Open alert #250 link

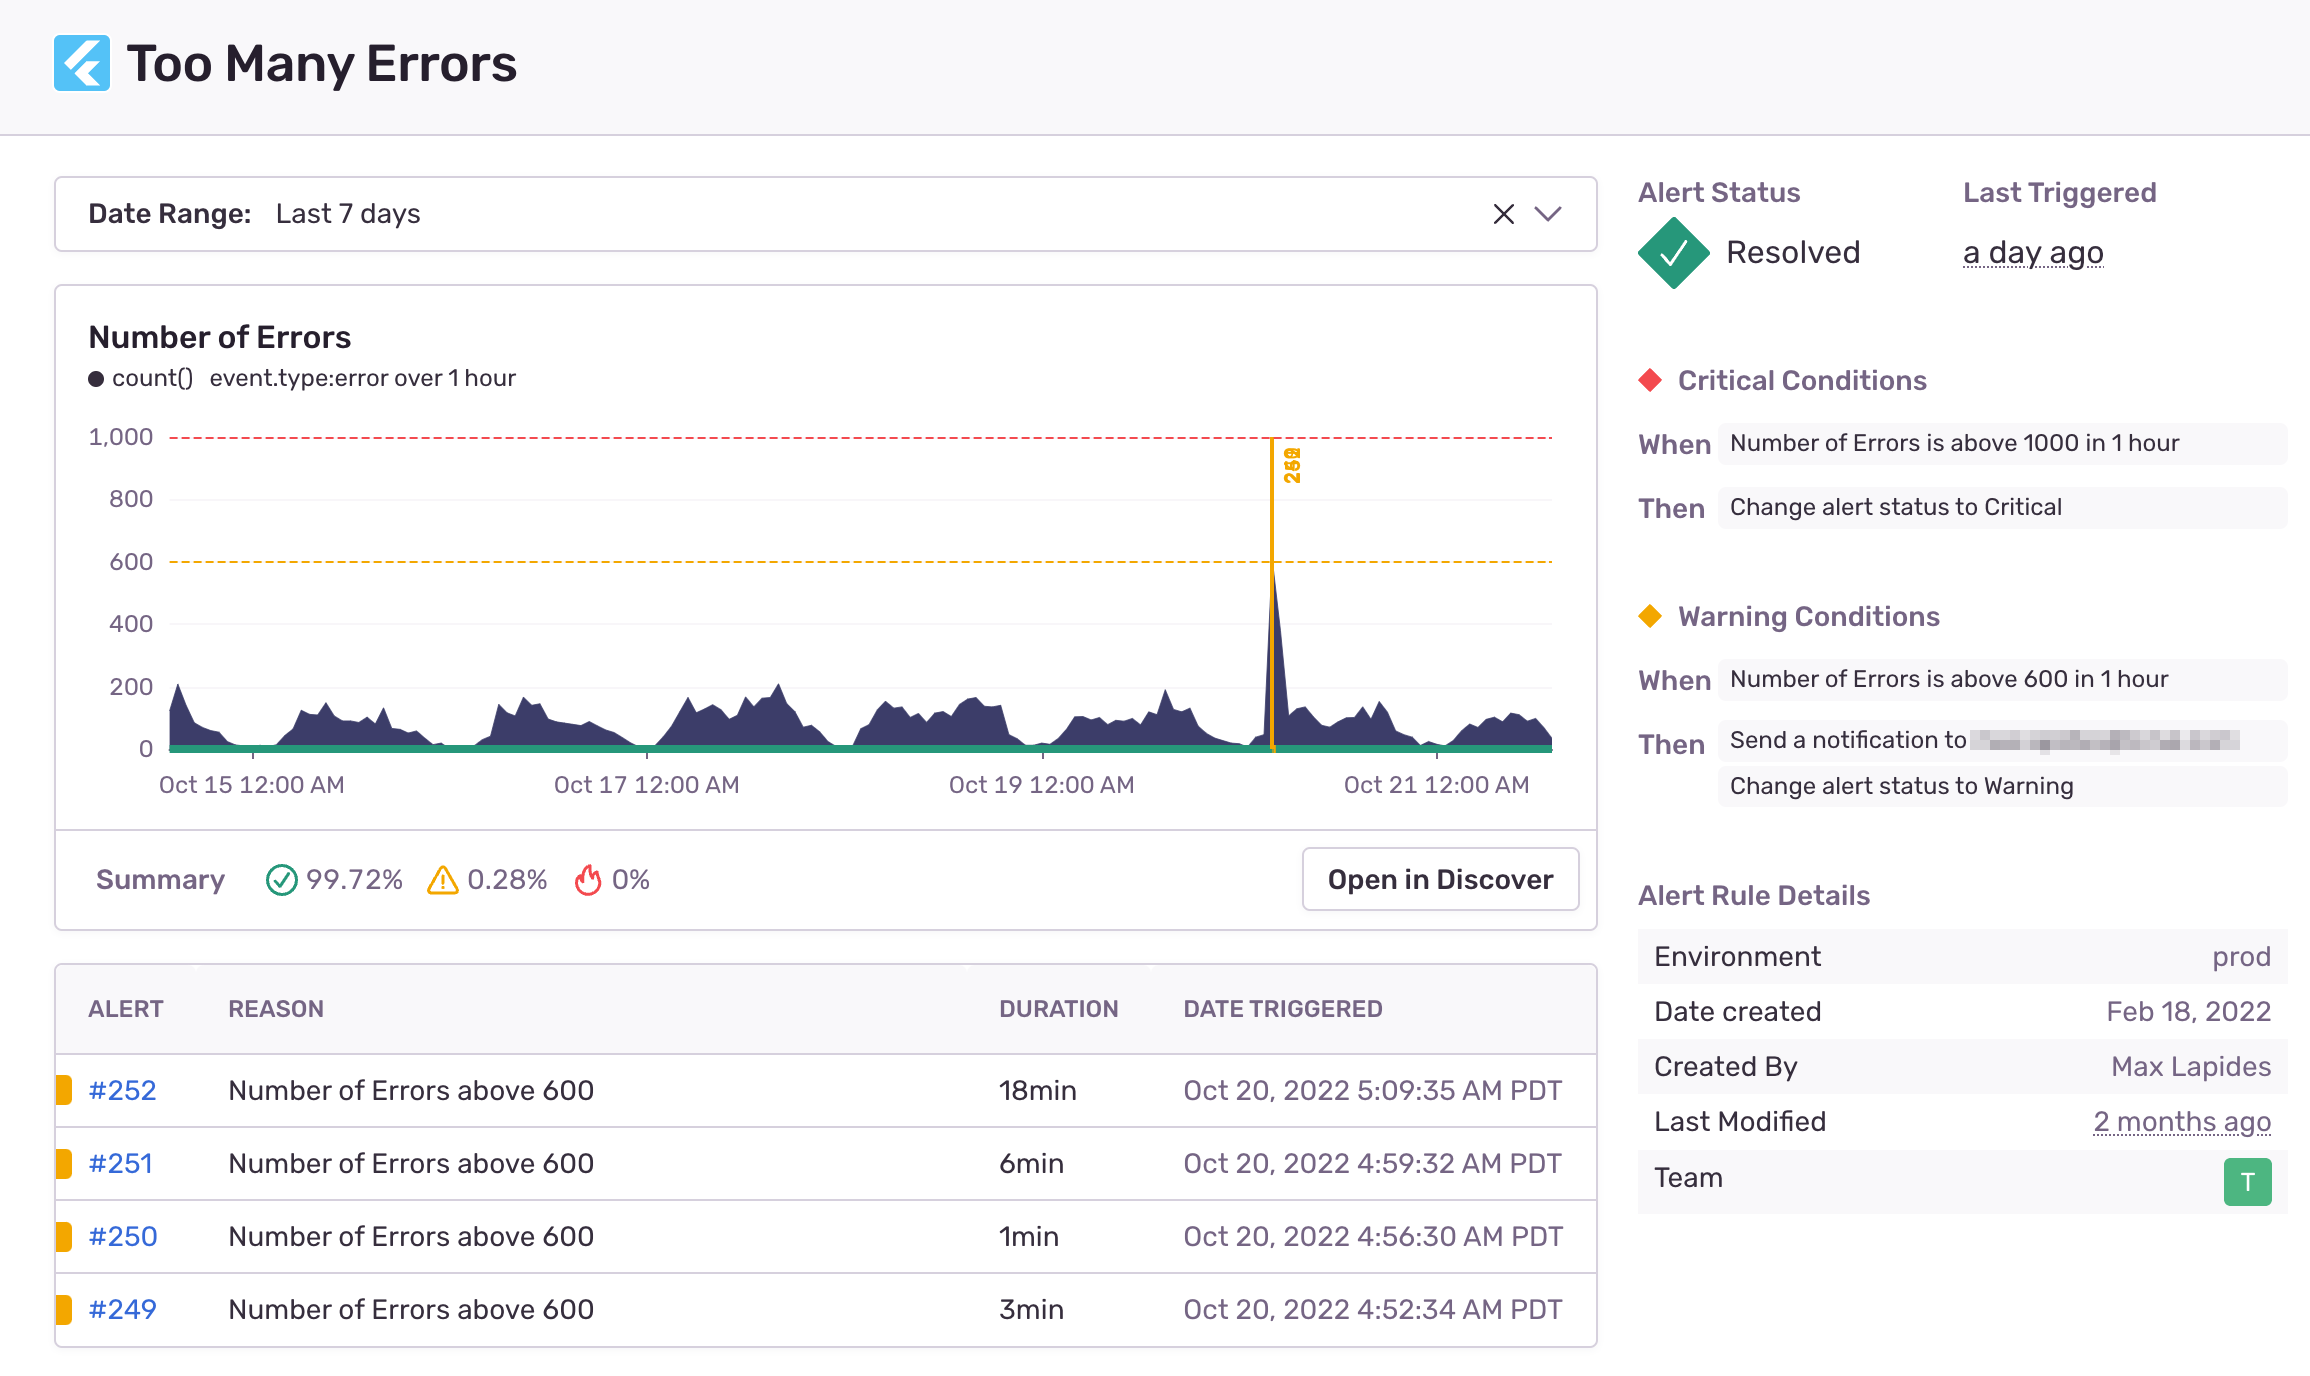click(x=122, y=1236)
